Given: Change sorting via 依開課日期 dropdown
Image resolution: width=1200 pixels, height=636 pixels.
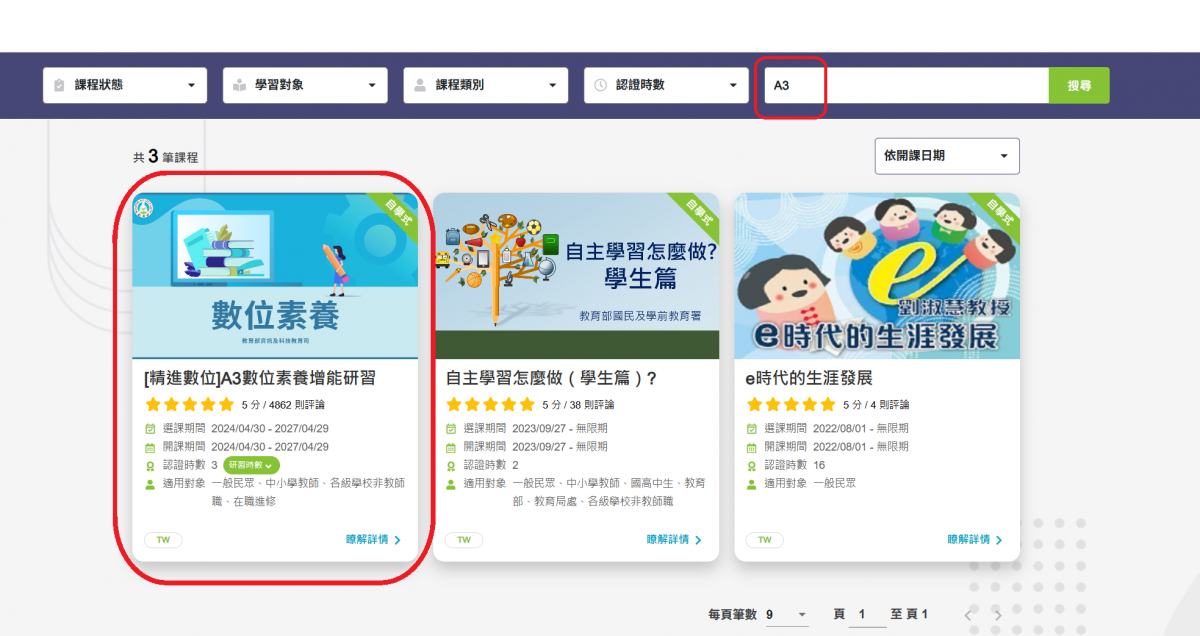Looking at the screenshot, I should coord(946,156).
